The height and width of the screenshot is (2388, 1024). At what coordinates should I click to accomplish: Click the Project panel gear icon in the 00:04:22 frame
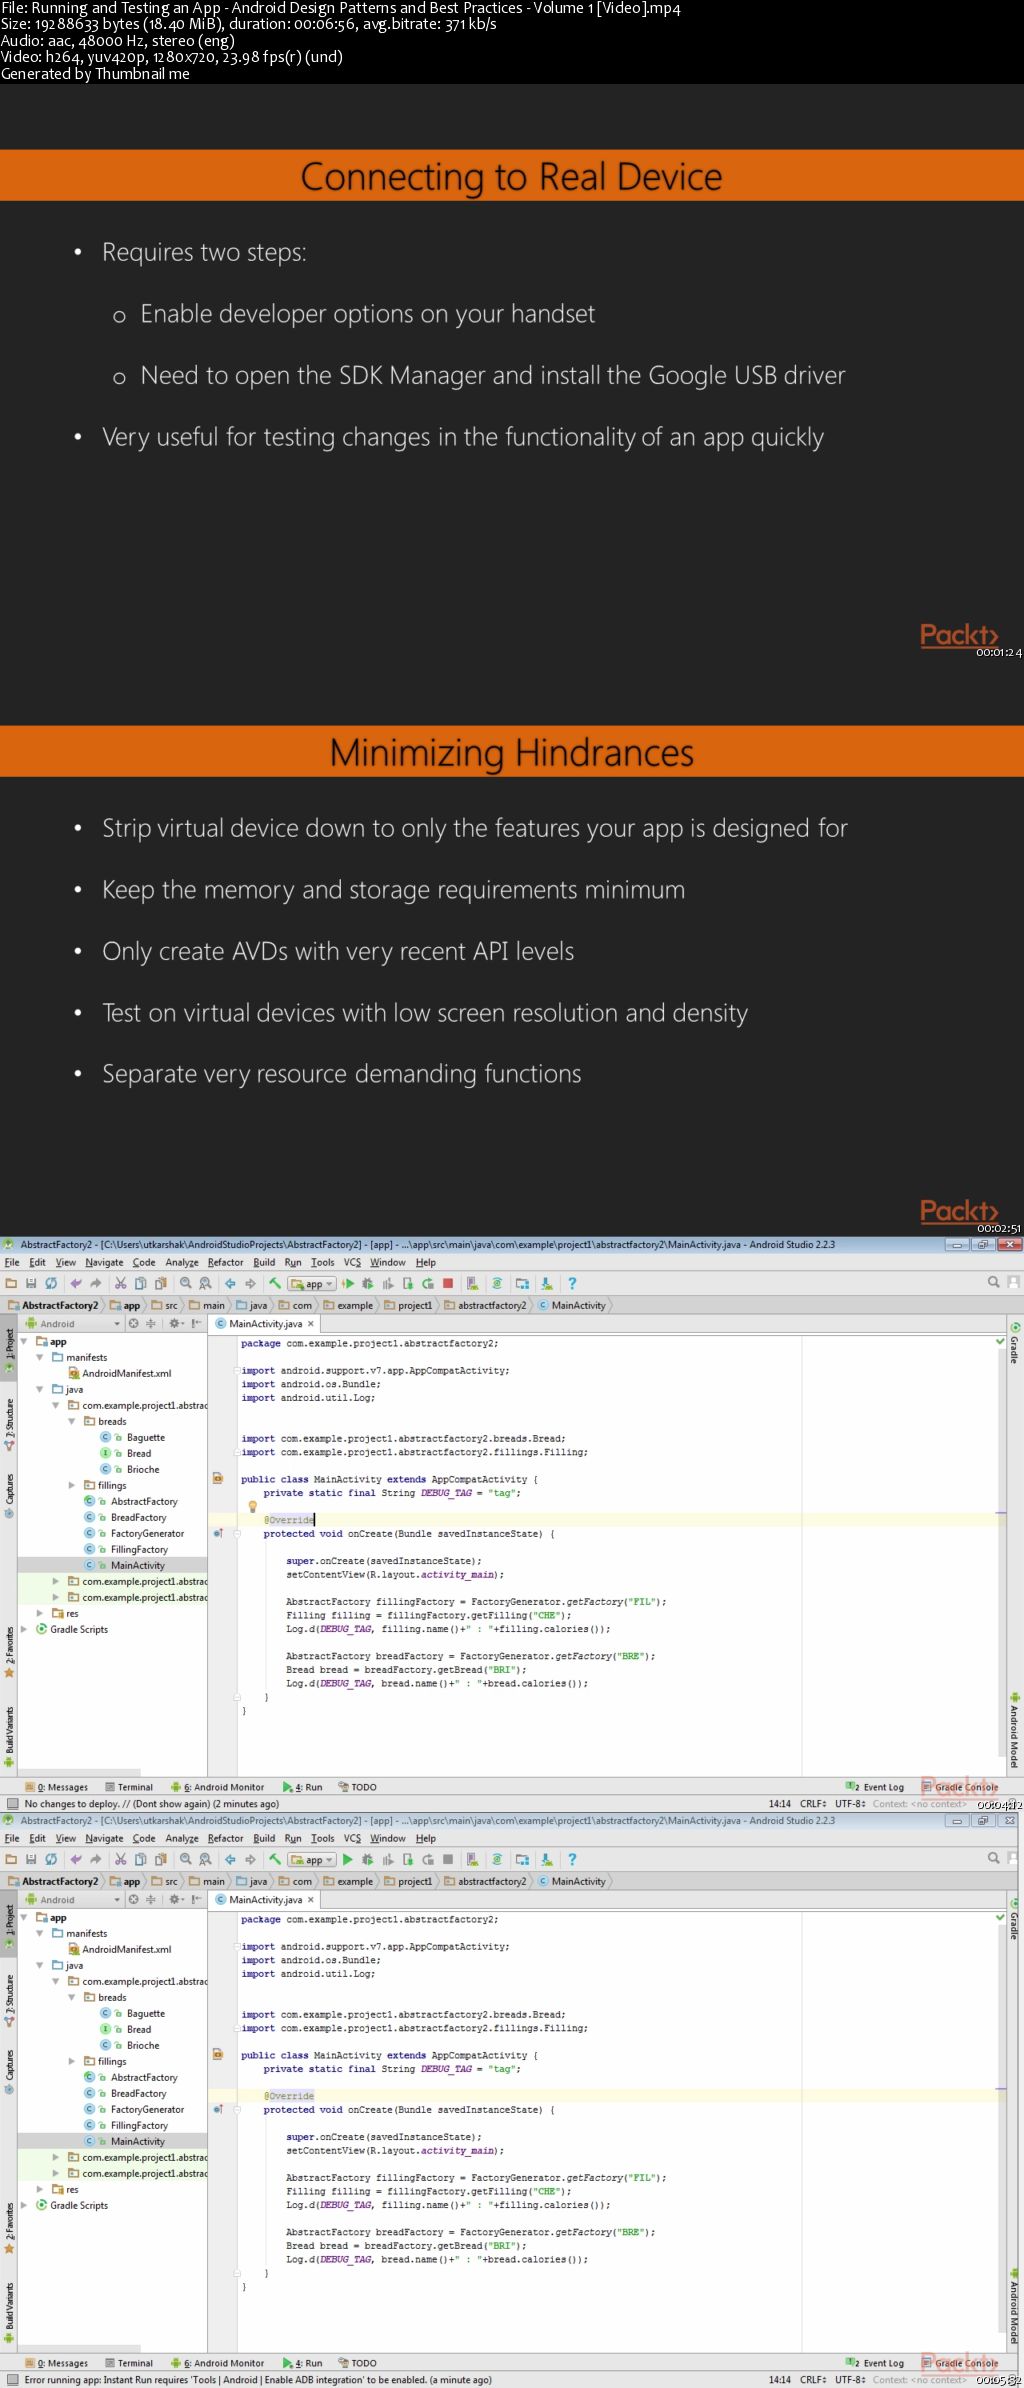[x=174, y=1323]
